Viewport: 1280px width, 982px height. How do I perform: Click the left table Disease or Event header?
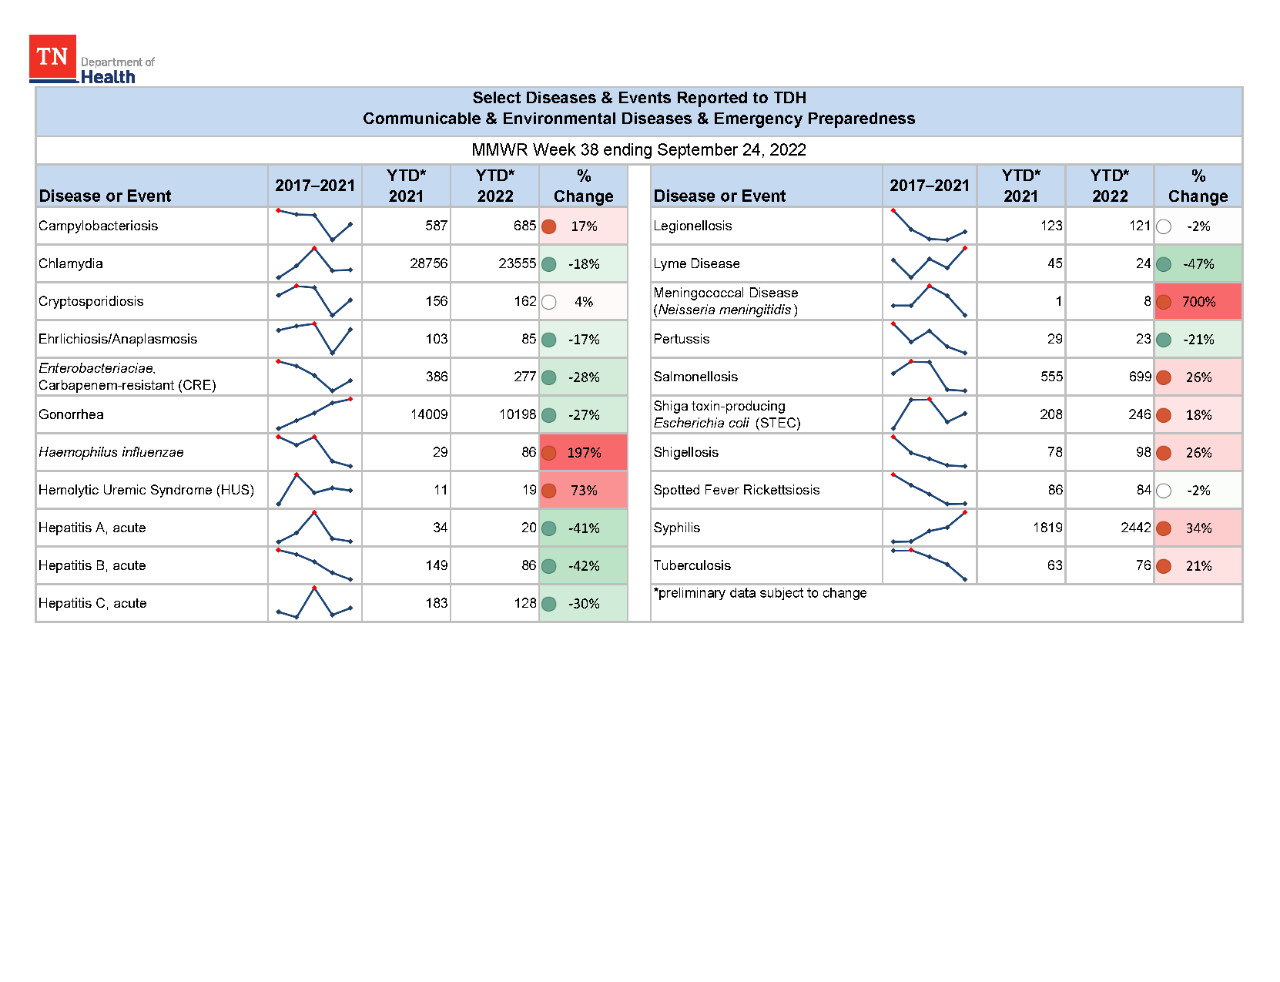(105, 196)
